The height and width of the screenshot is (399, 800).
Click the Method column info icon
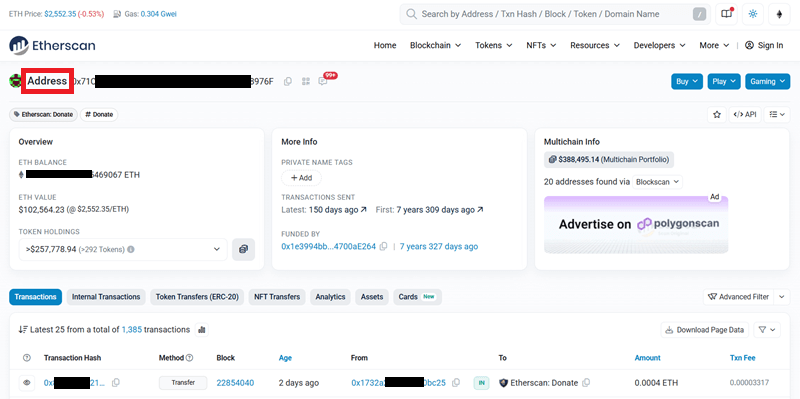(190, 358)
